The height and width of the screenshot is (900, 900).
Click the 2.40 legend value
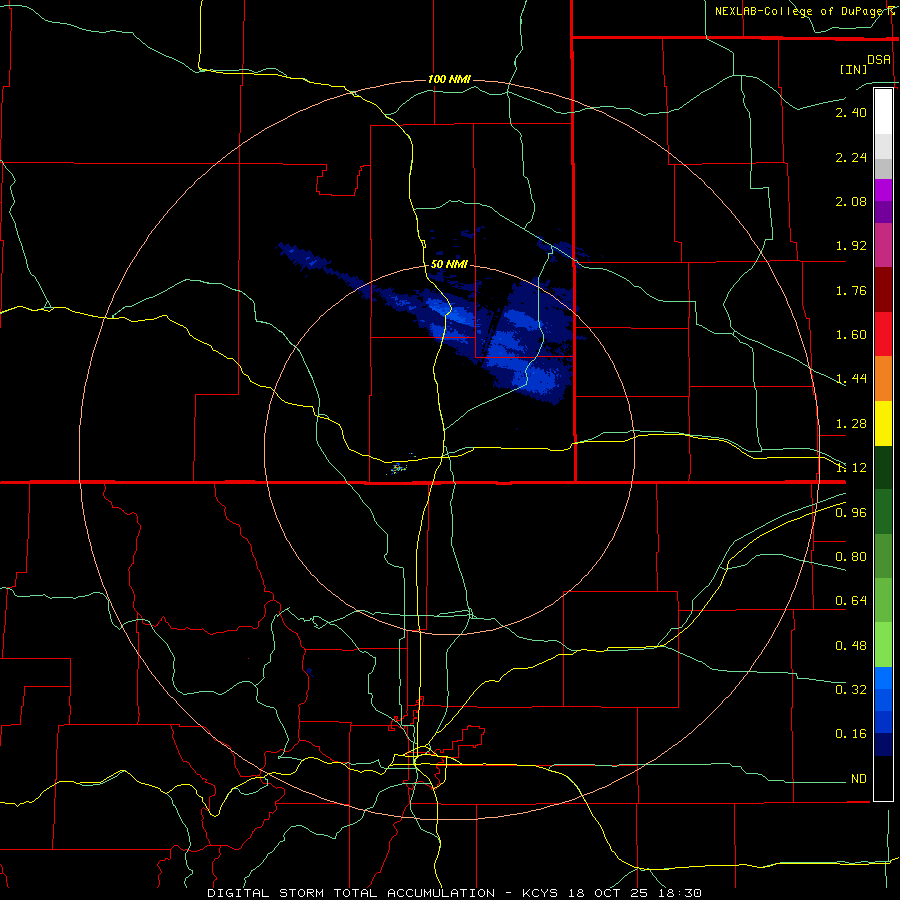point(851,112)
